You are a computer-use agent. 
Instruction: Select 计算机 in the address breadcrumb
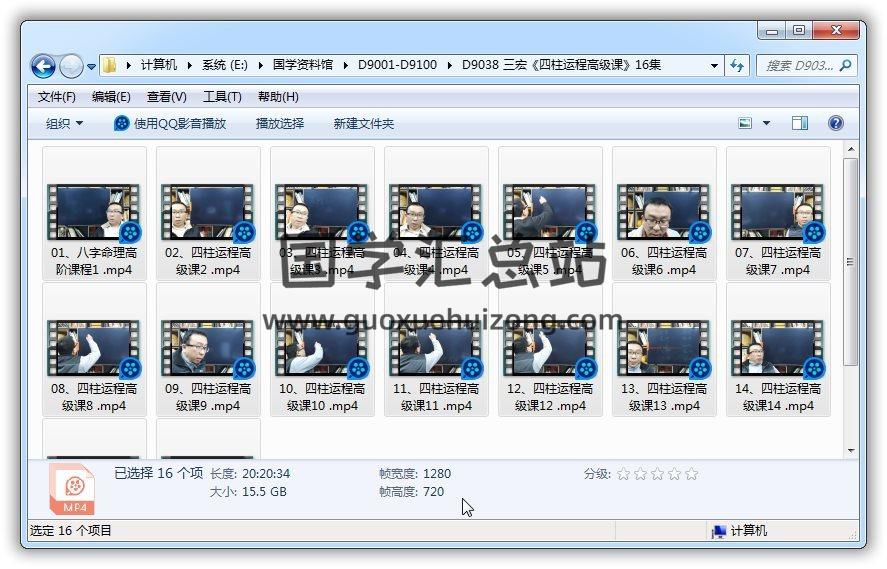(x=159, y=65)
